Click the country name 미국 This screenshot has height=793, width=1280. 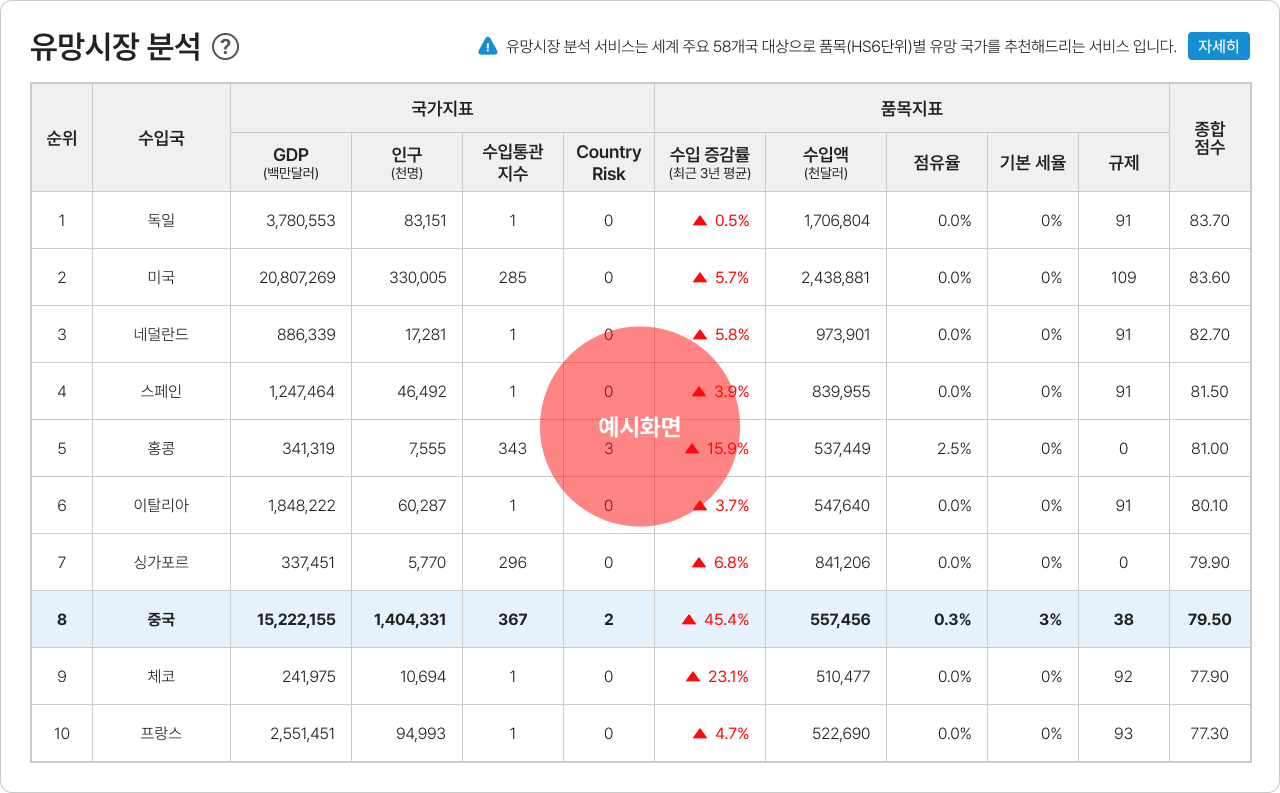[161, 277]
